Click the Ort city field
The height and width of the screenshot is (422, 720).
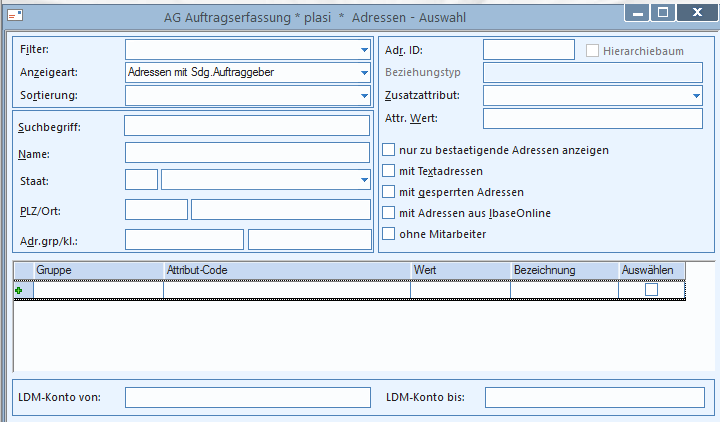[x=281, y=209]
